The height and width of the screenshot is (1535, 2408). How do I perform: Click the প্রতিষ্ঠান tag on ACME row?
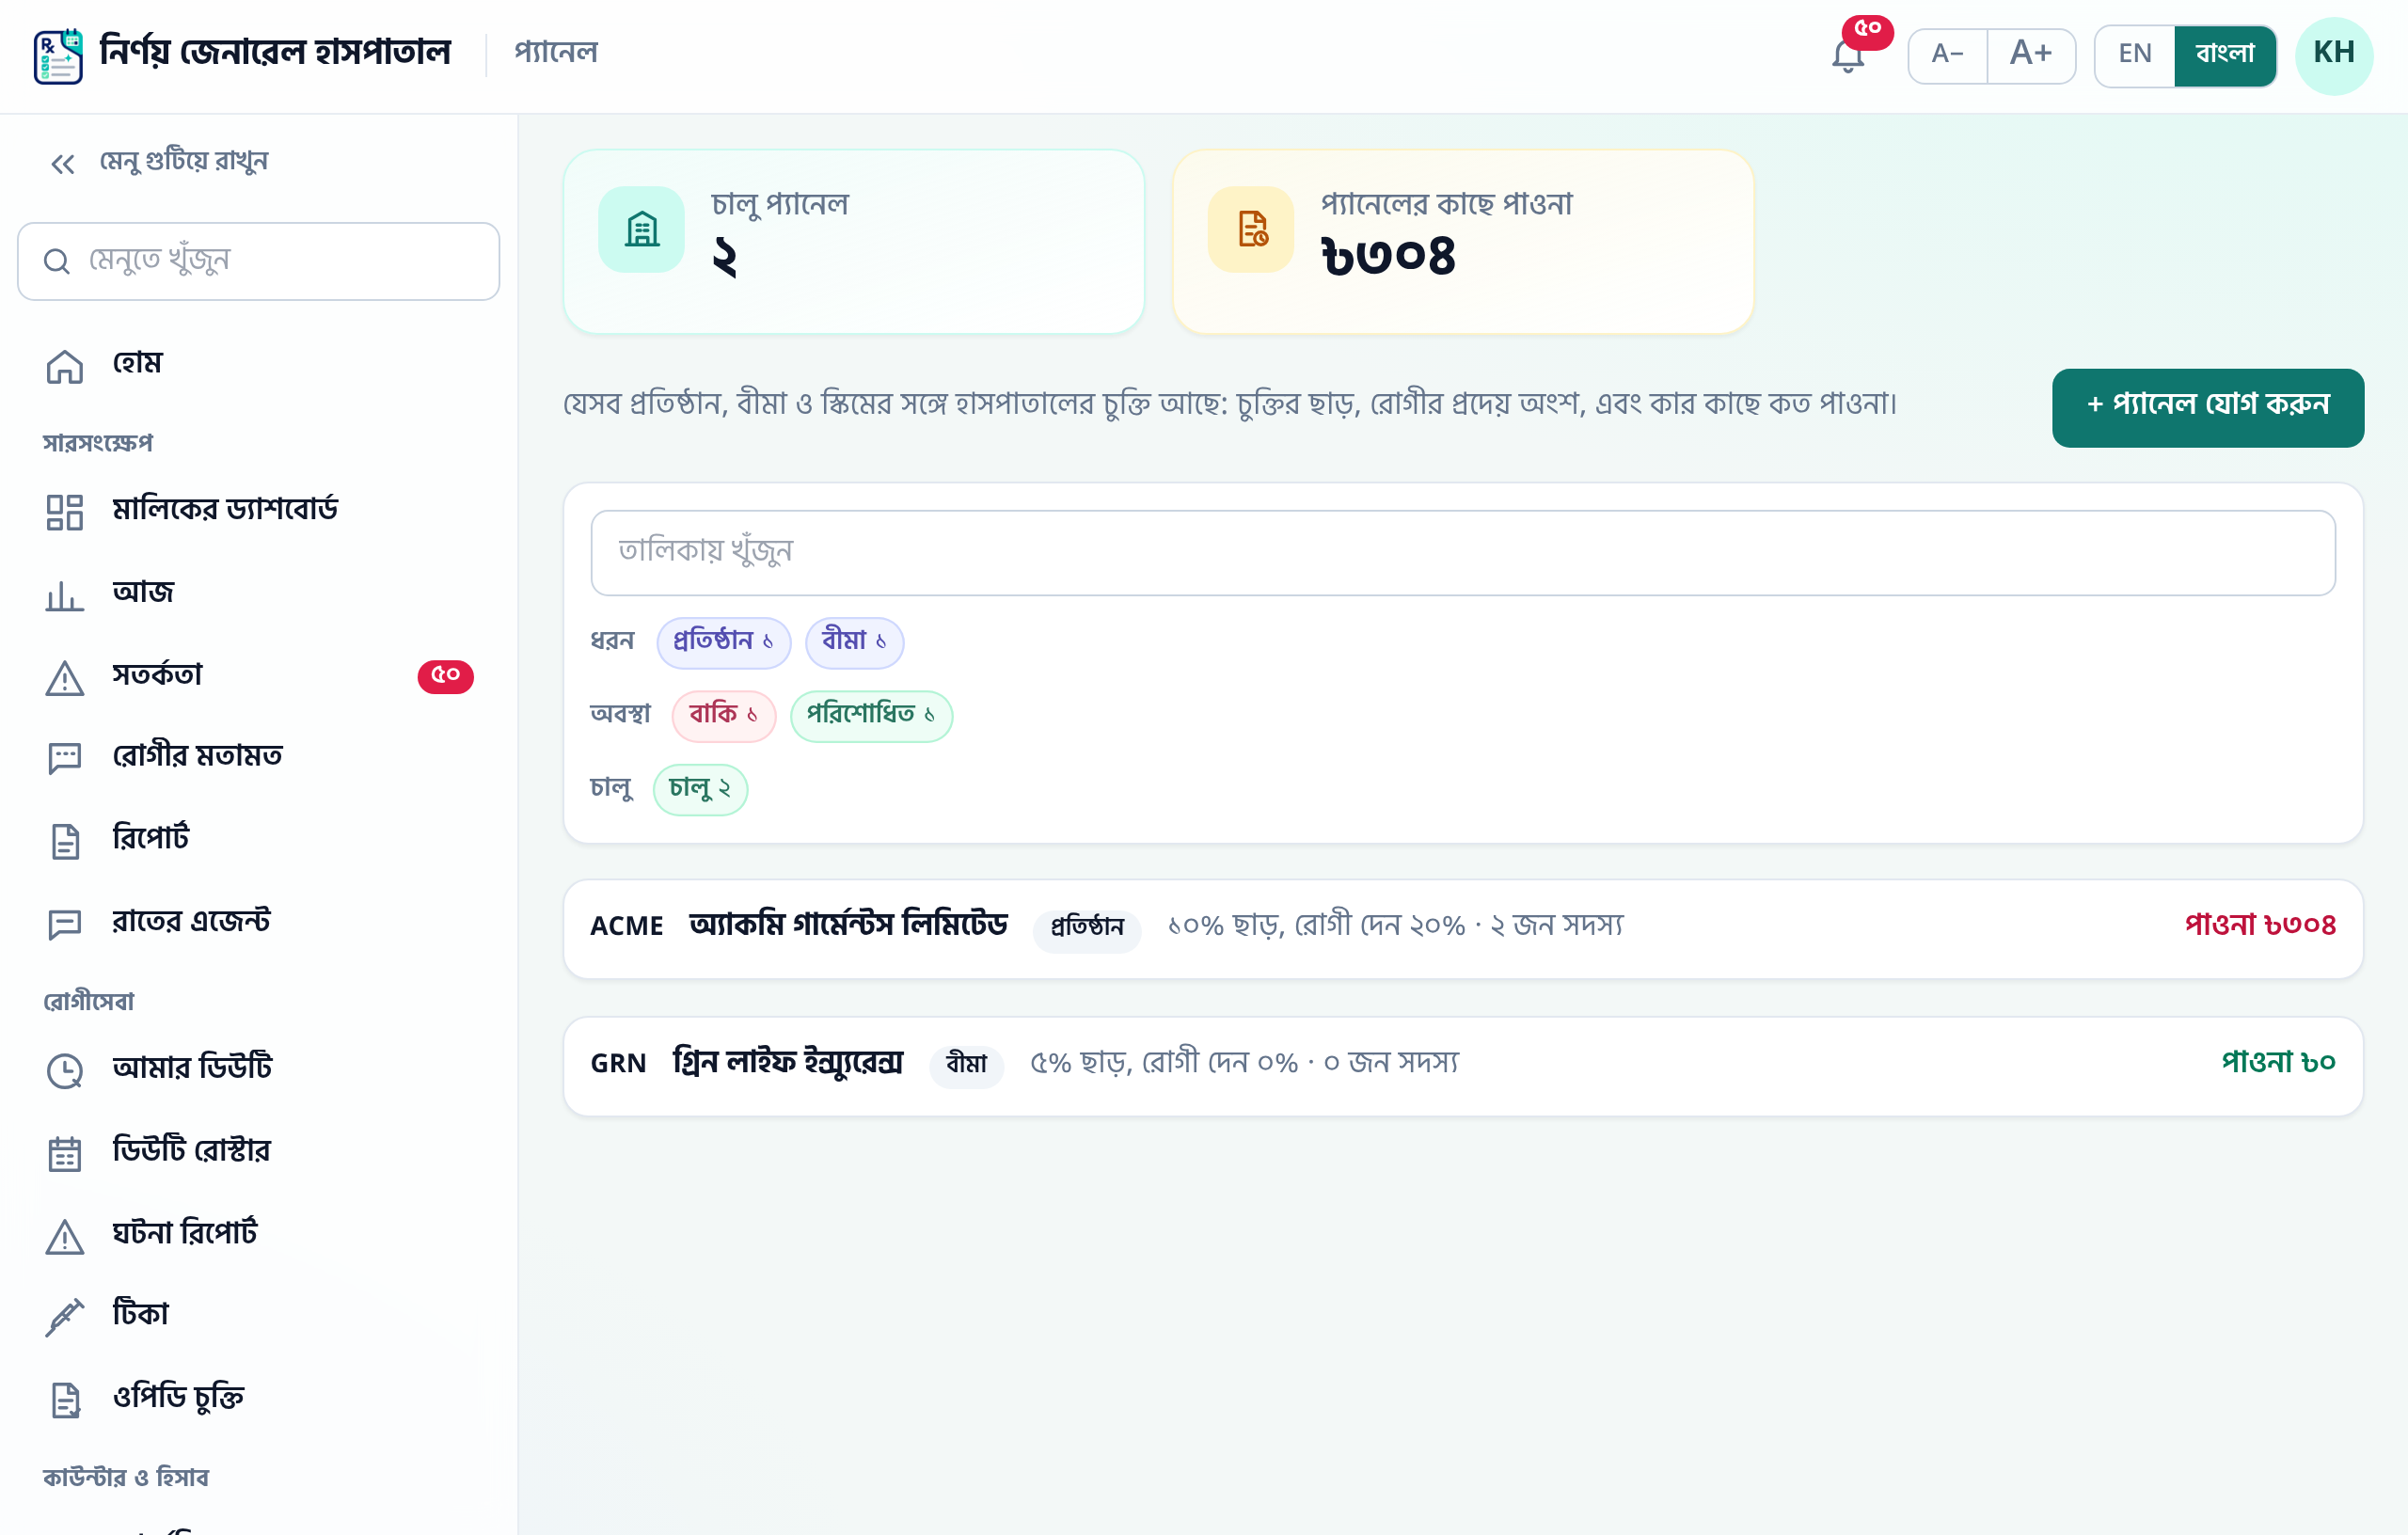1087,929
